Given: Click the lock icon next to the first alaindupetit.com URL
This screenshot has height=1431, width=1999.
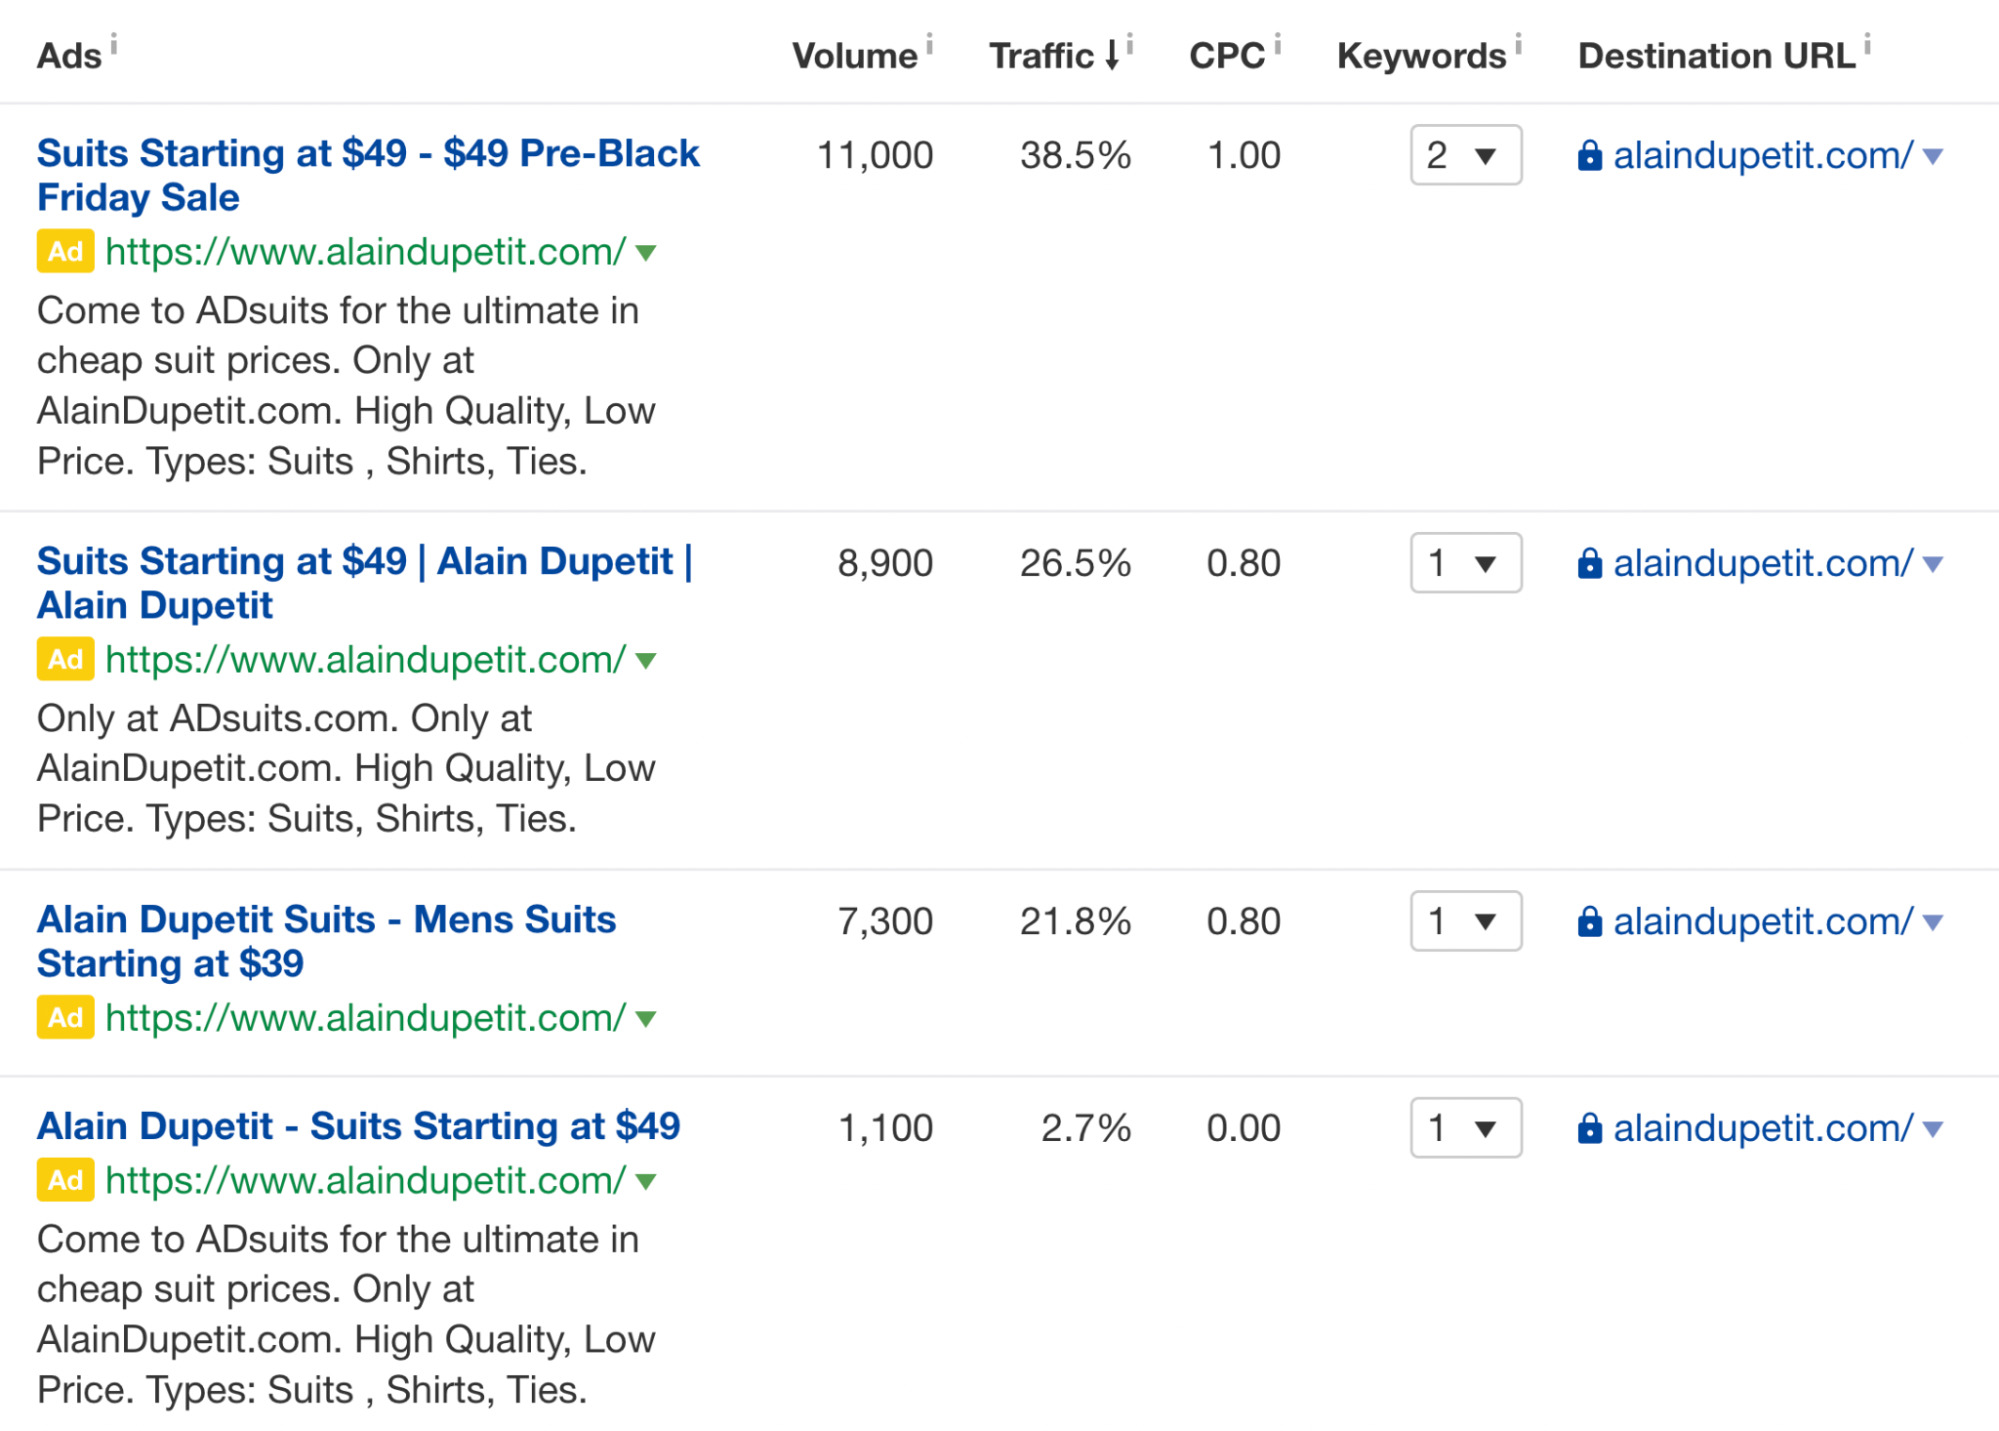Looking at the screenshot, I should click(x=1590, y=156).
